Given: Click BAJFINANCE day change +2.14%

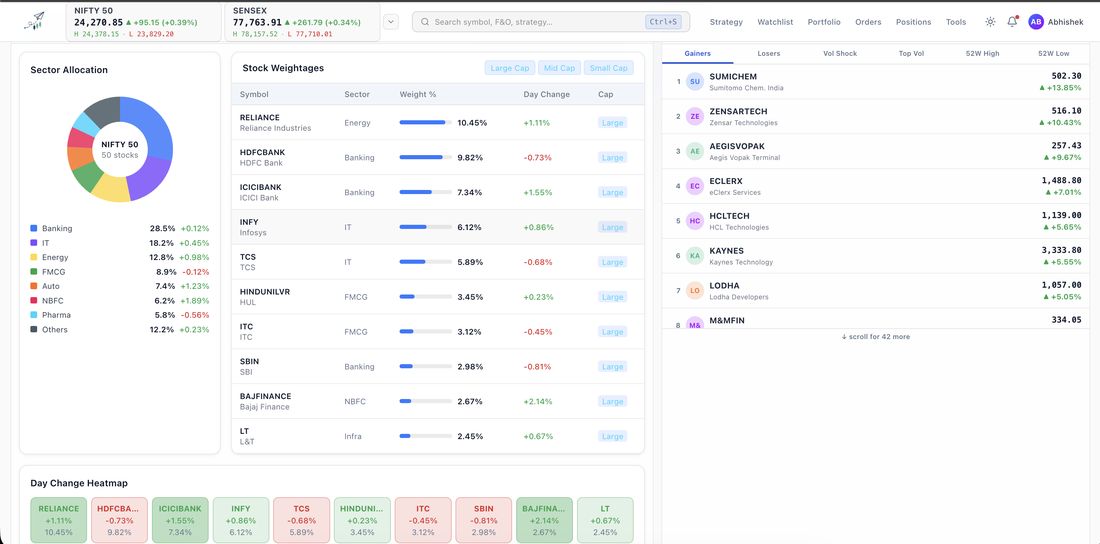Looking at the screenshot, I should click(538, 402).
